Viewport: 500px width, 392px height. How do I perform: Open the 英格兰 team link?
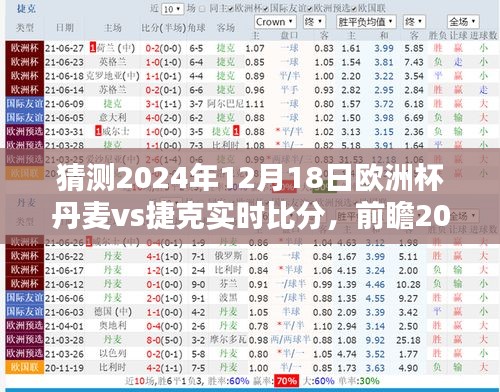coord(113,62)
